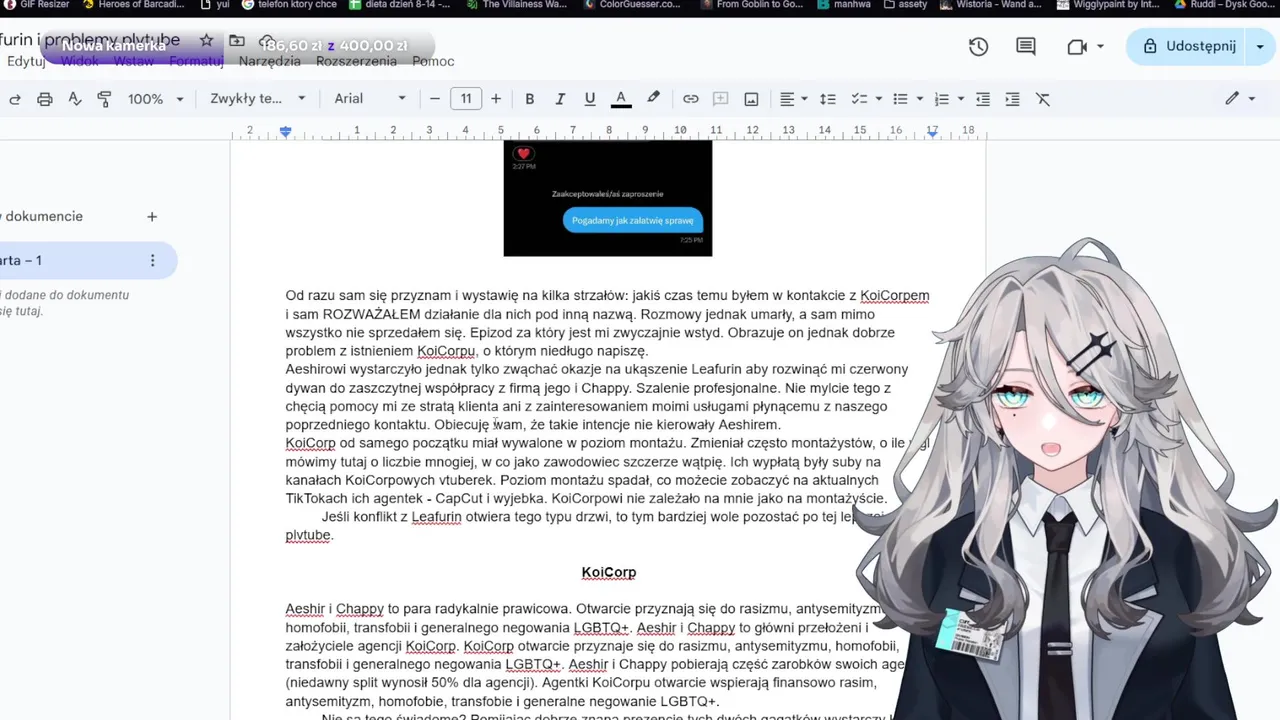
Task: Print the document with the printer icon
Action: pos(44,99)
